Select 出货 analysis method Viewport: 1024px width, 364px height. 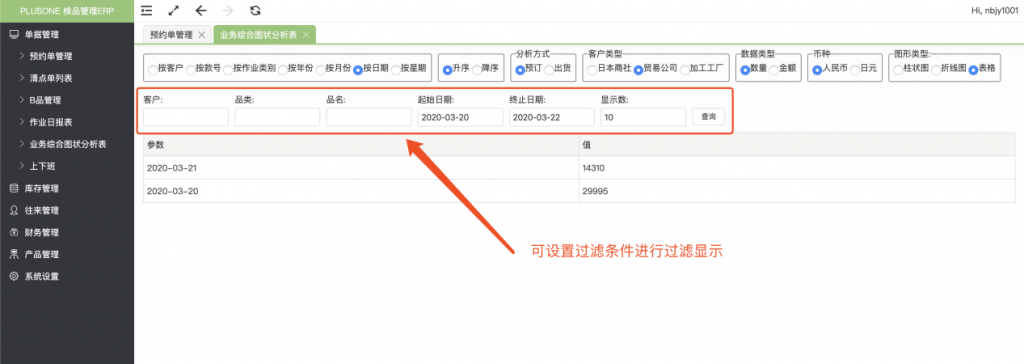549,69
